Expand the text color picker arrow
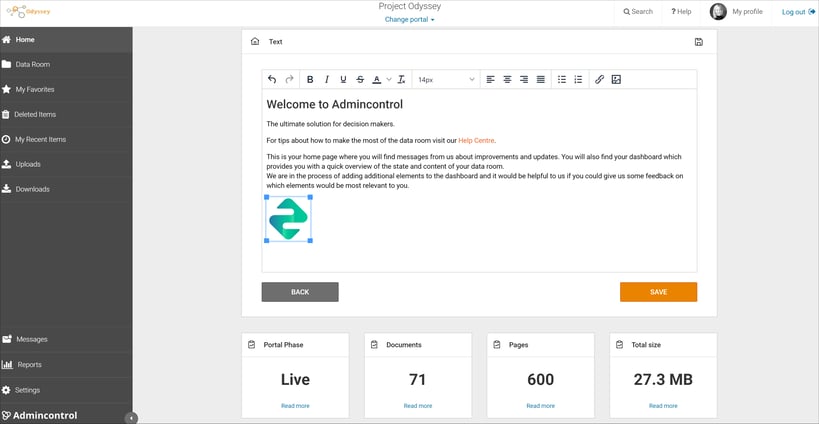Viewport: 819px width, 424px height. click(x=389, y=79)
